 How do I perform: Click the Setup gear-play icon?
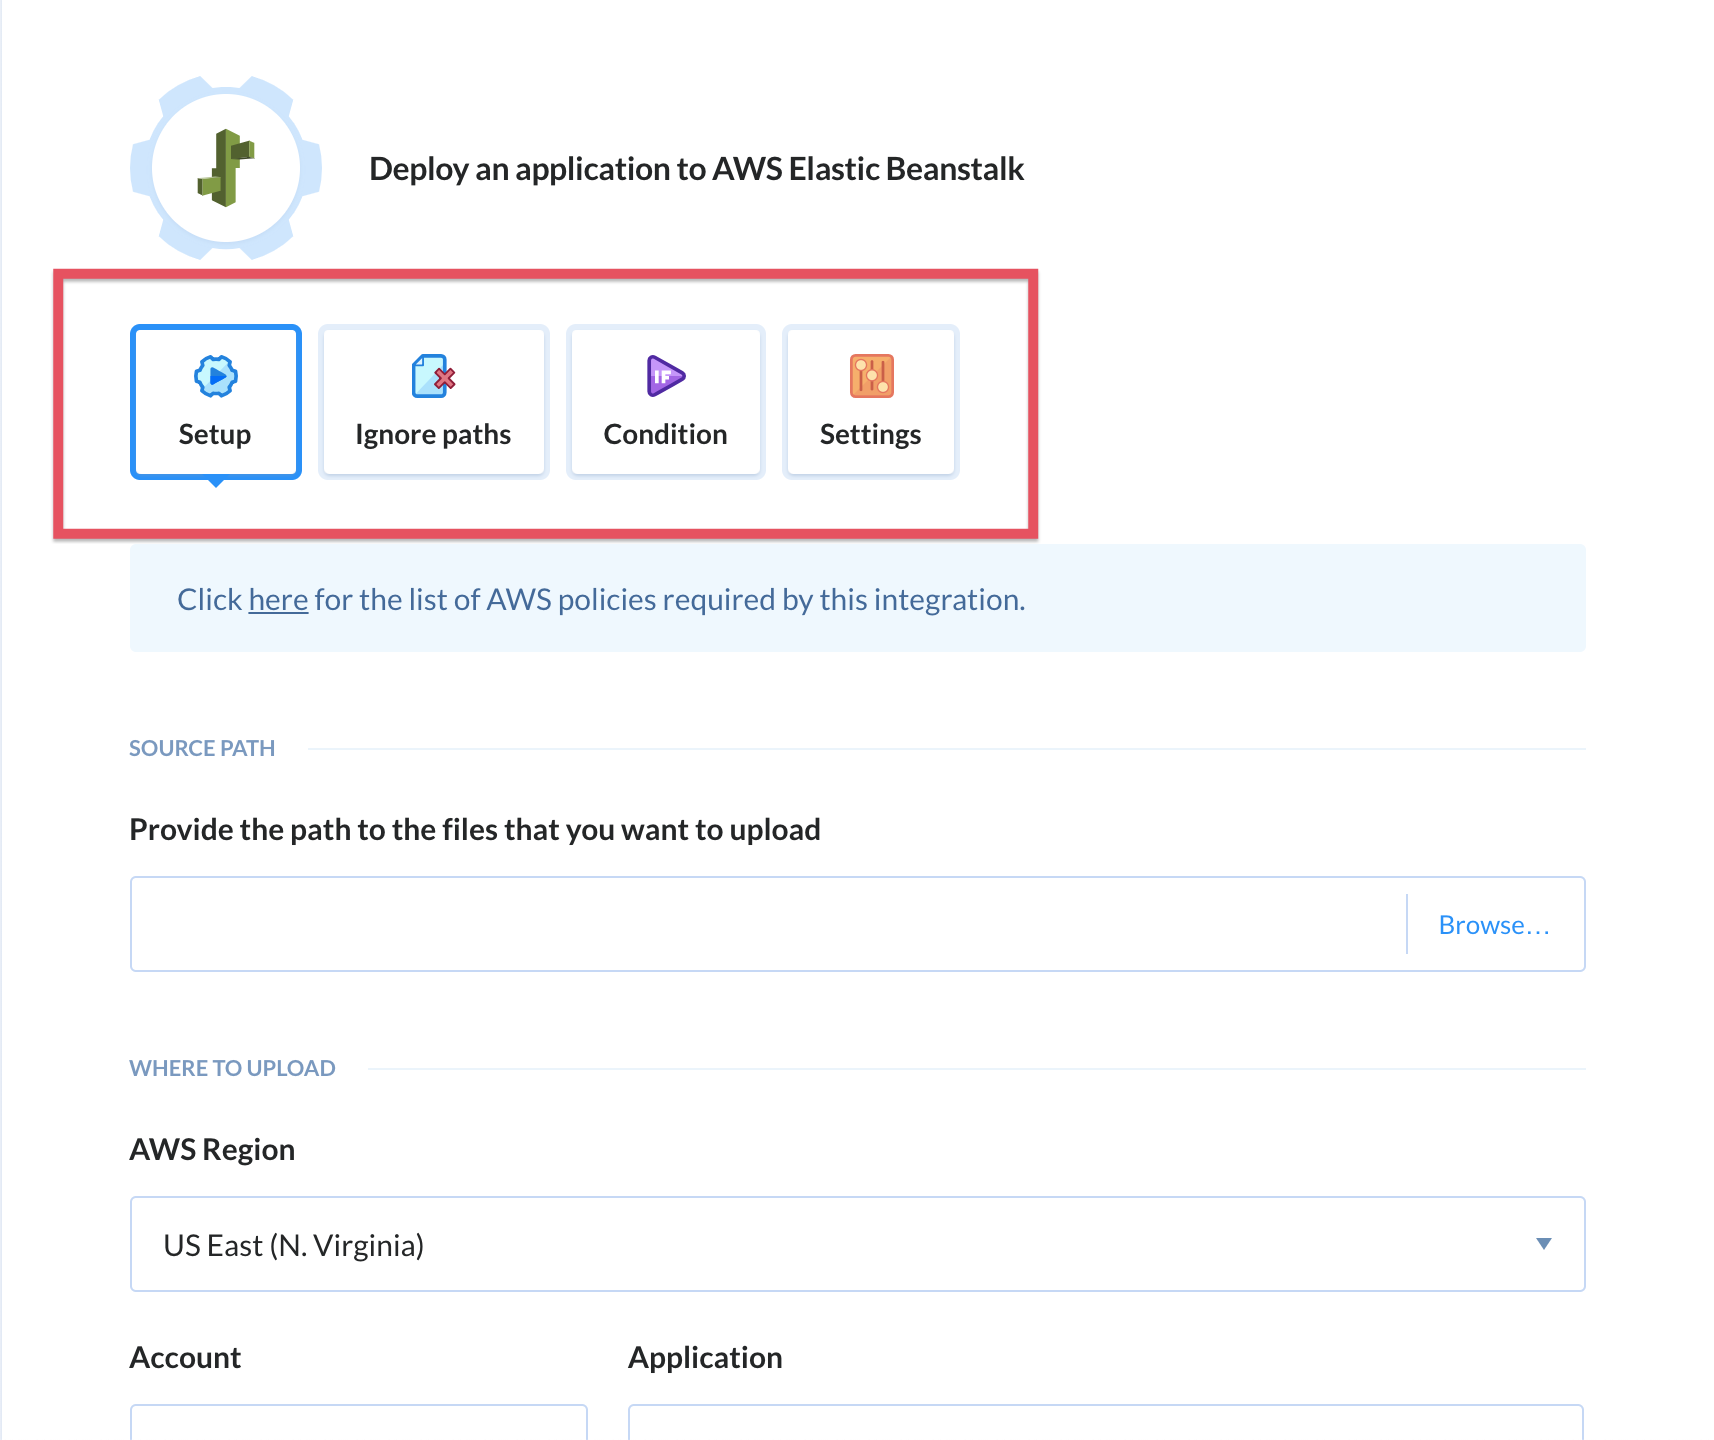coord(215,376)
